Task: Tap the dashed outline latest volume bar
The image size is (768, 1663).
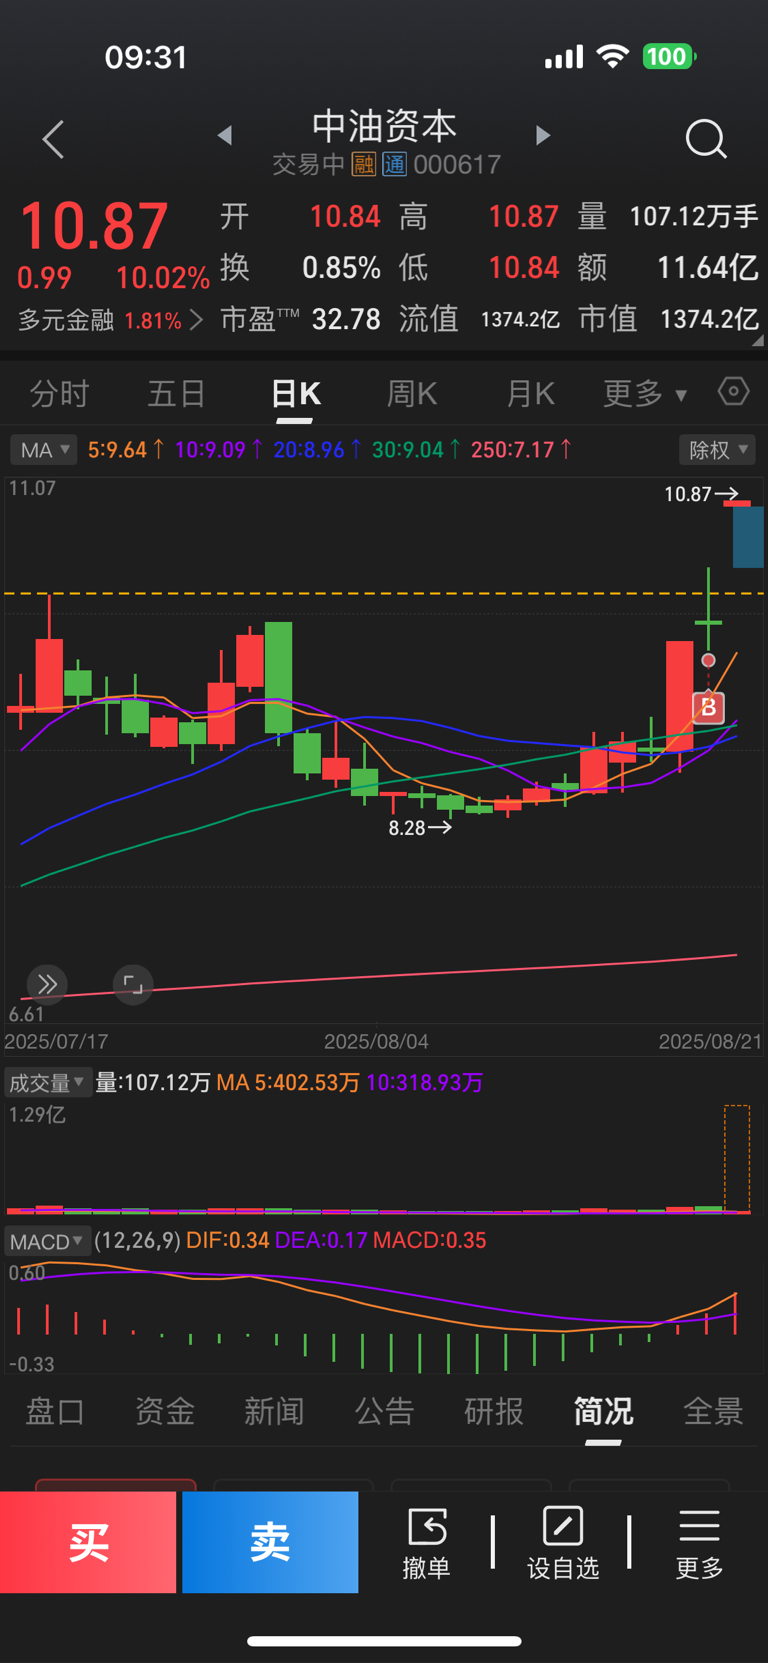Action: pos(737,1159)
